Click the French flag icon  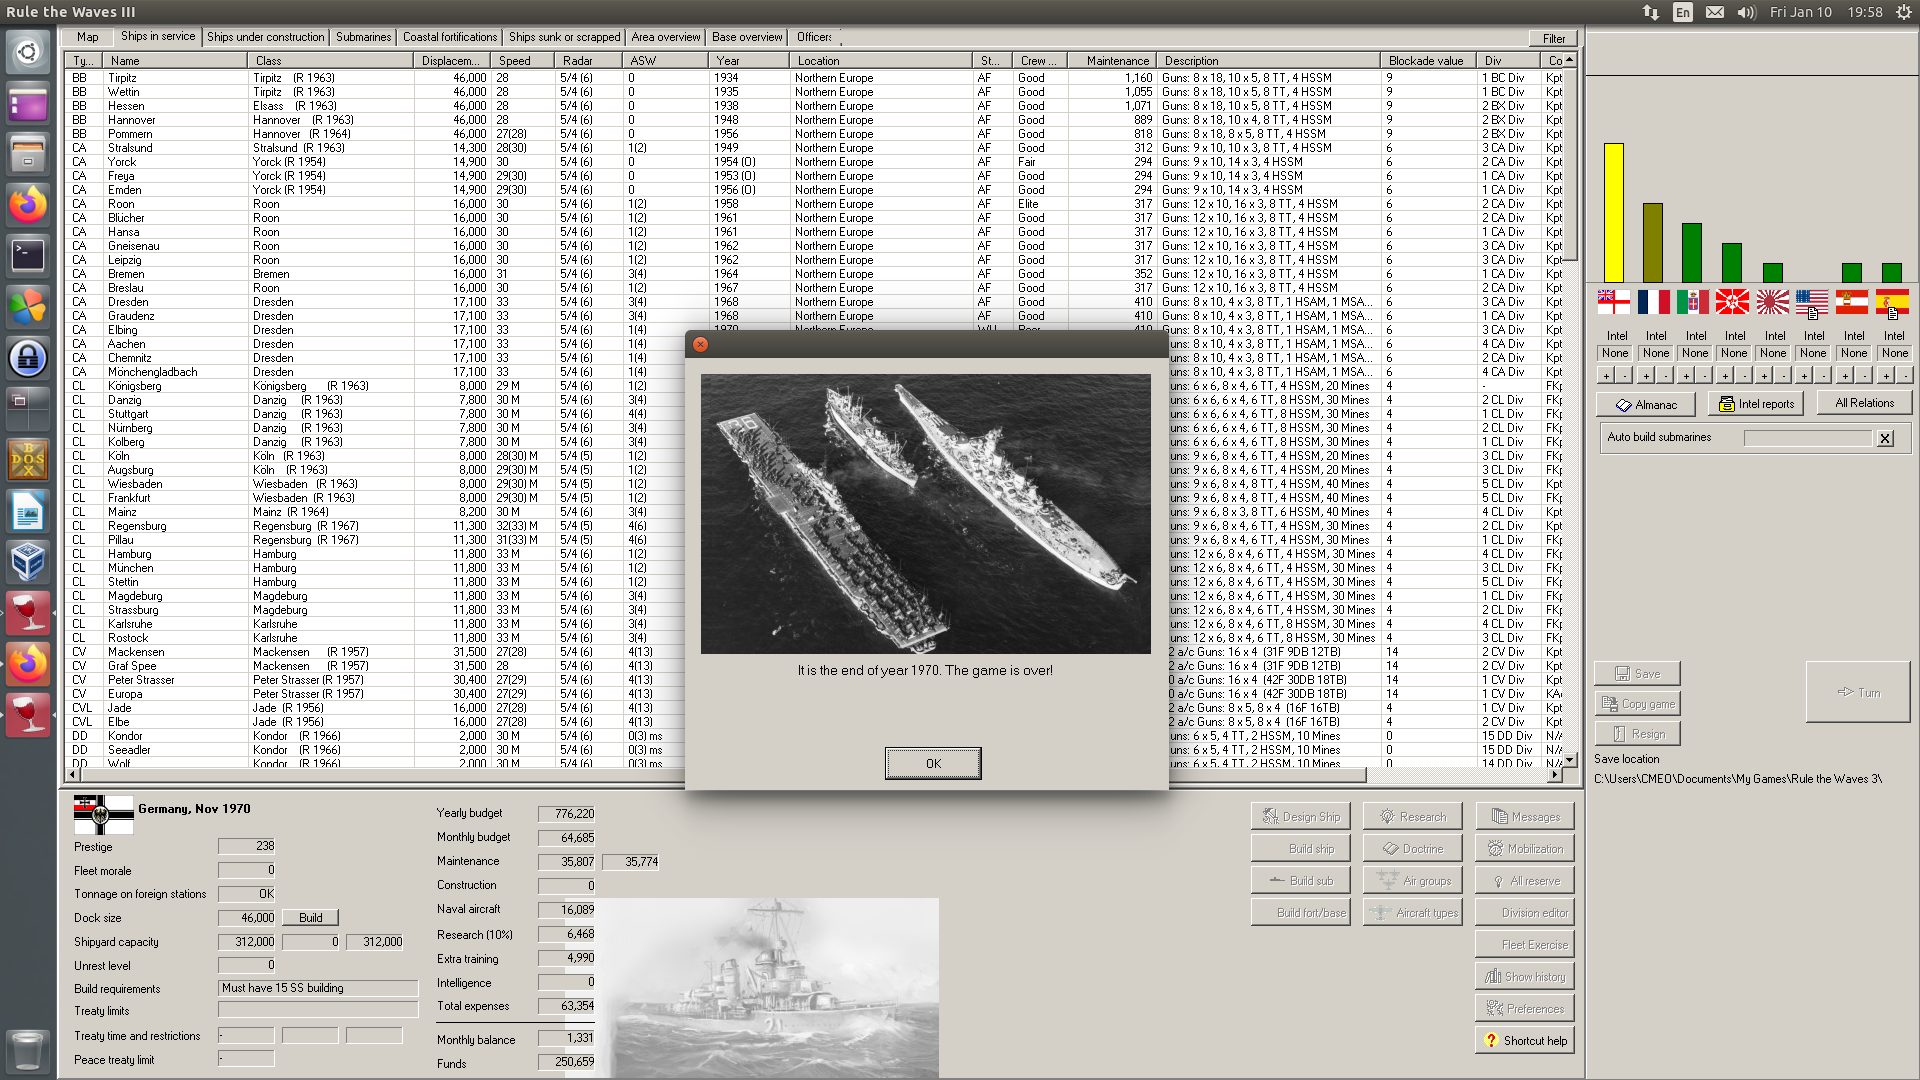[x=1654, y=301]
